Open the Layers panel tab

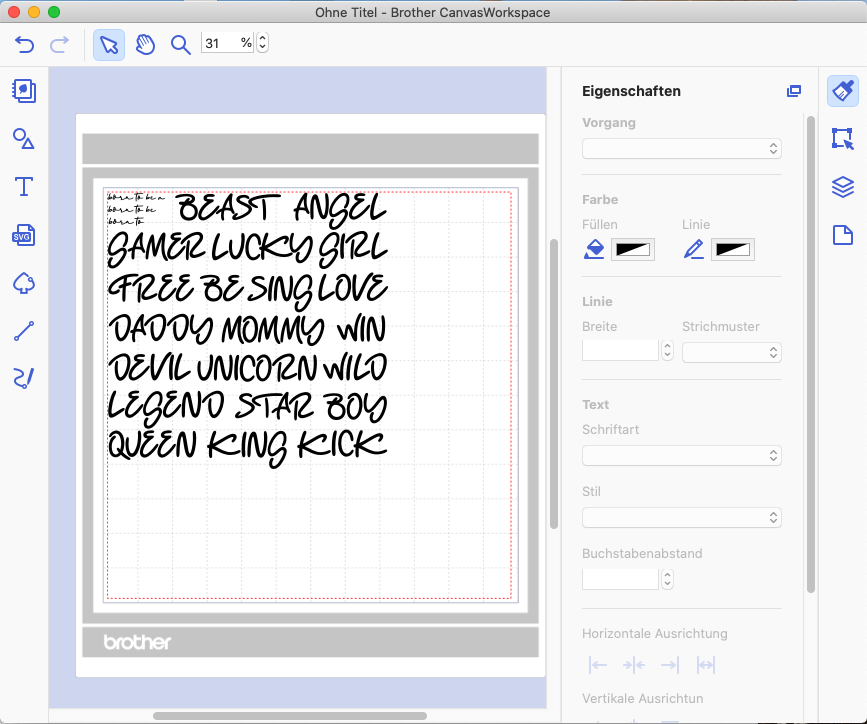[x=843, y=187]
